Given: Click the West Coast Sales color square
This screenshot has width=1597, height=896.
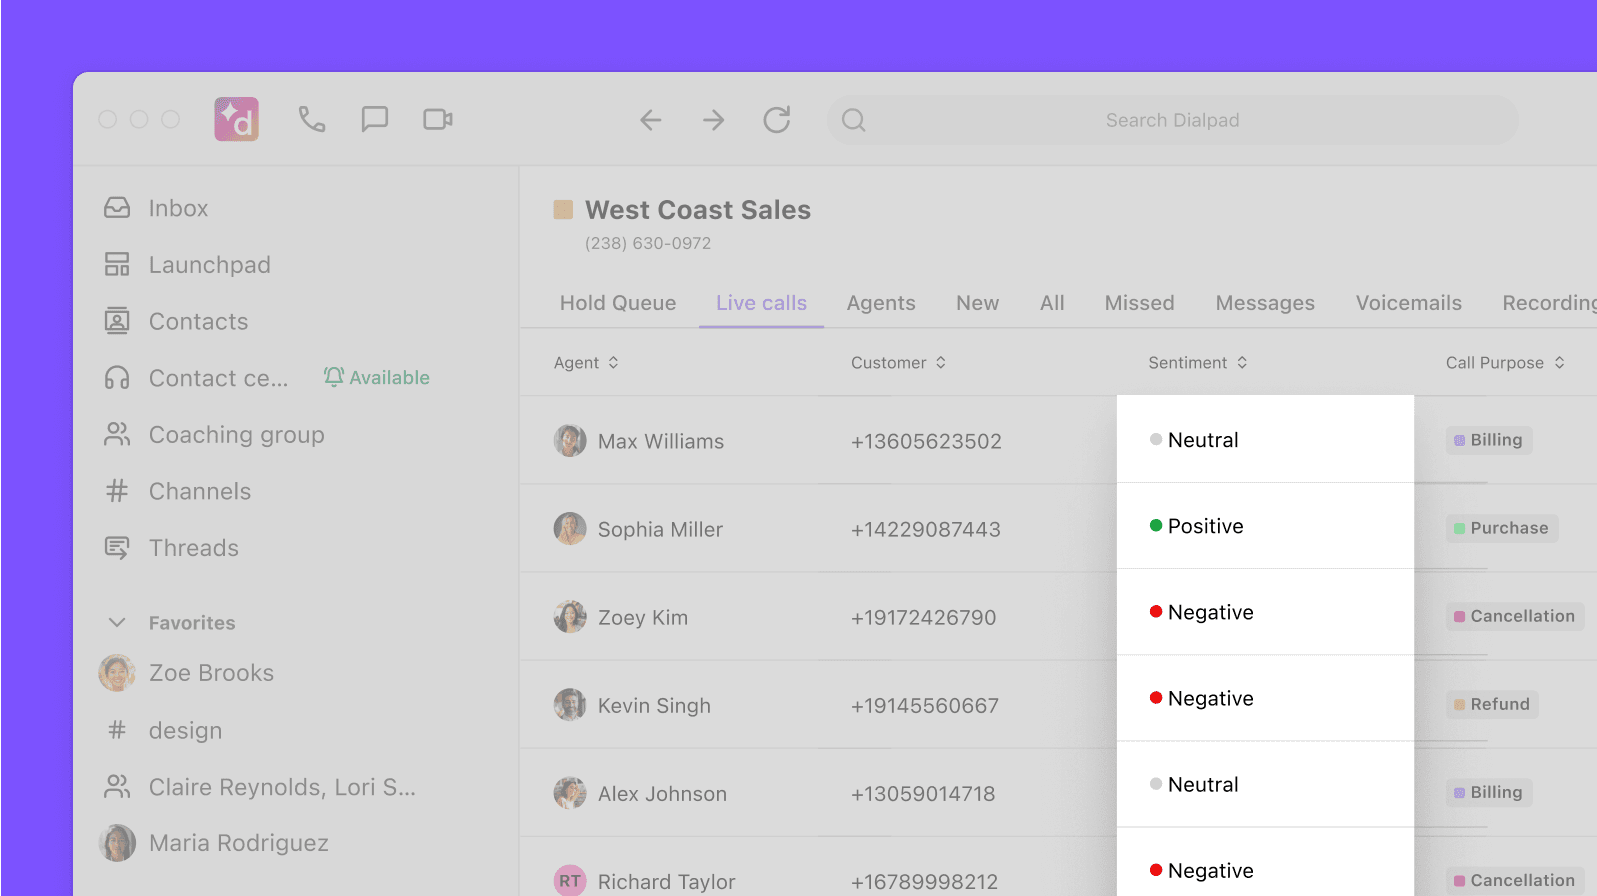Looking at the screenshot, I should click(x=563, y=210).
